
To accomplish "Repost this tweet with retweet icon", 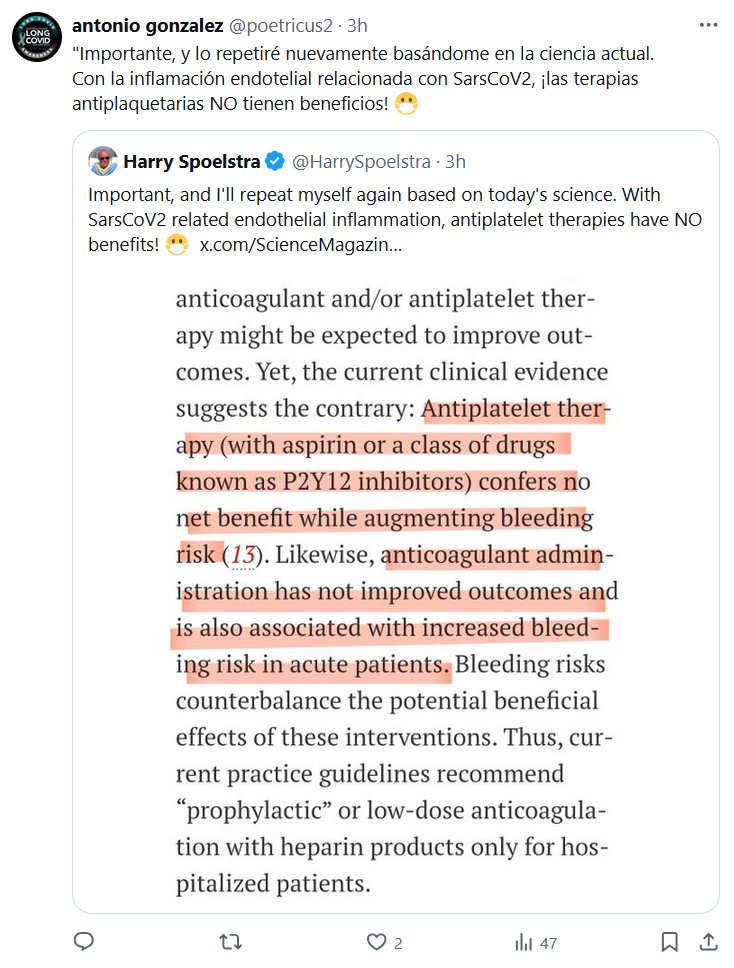I will [231, 942].
